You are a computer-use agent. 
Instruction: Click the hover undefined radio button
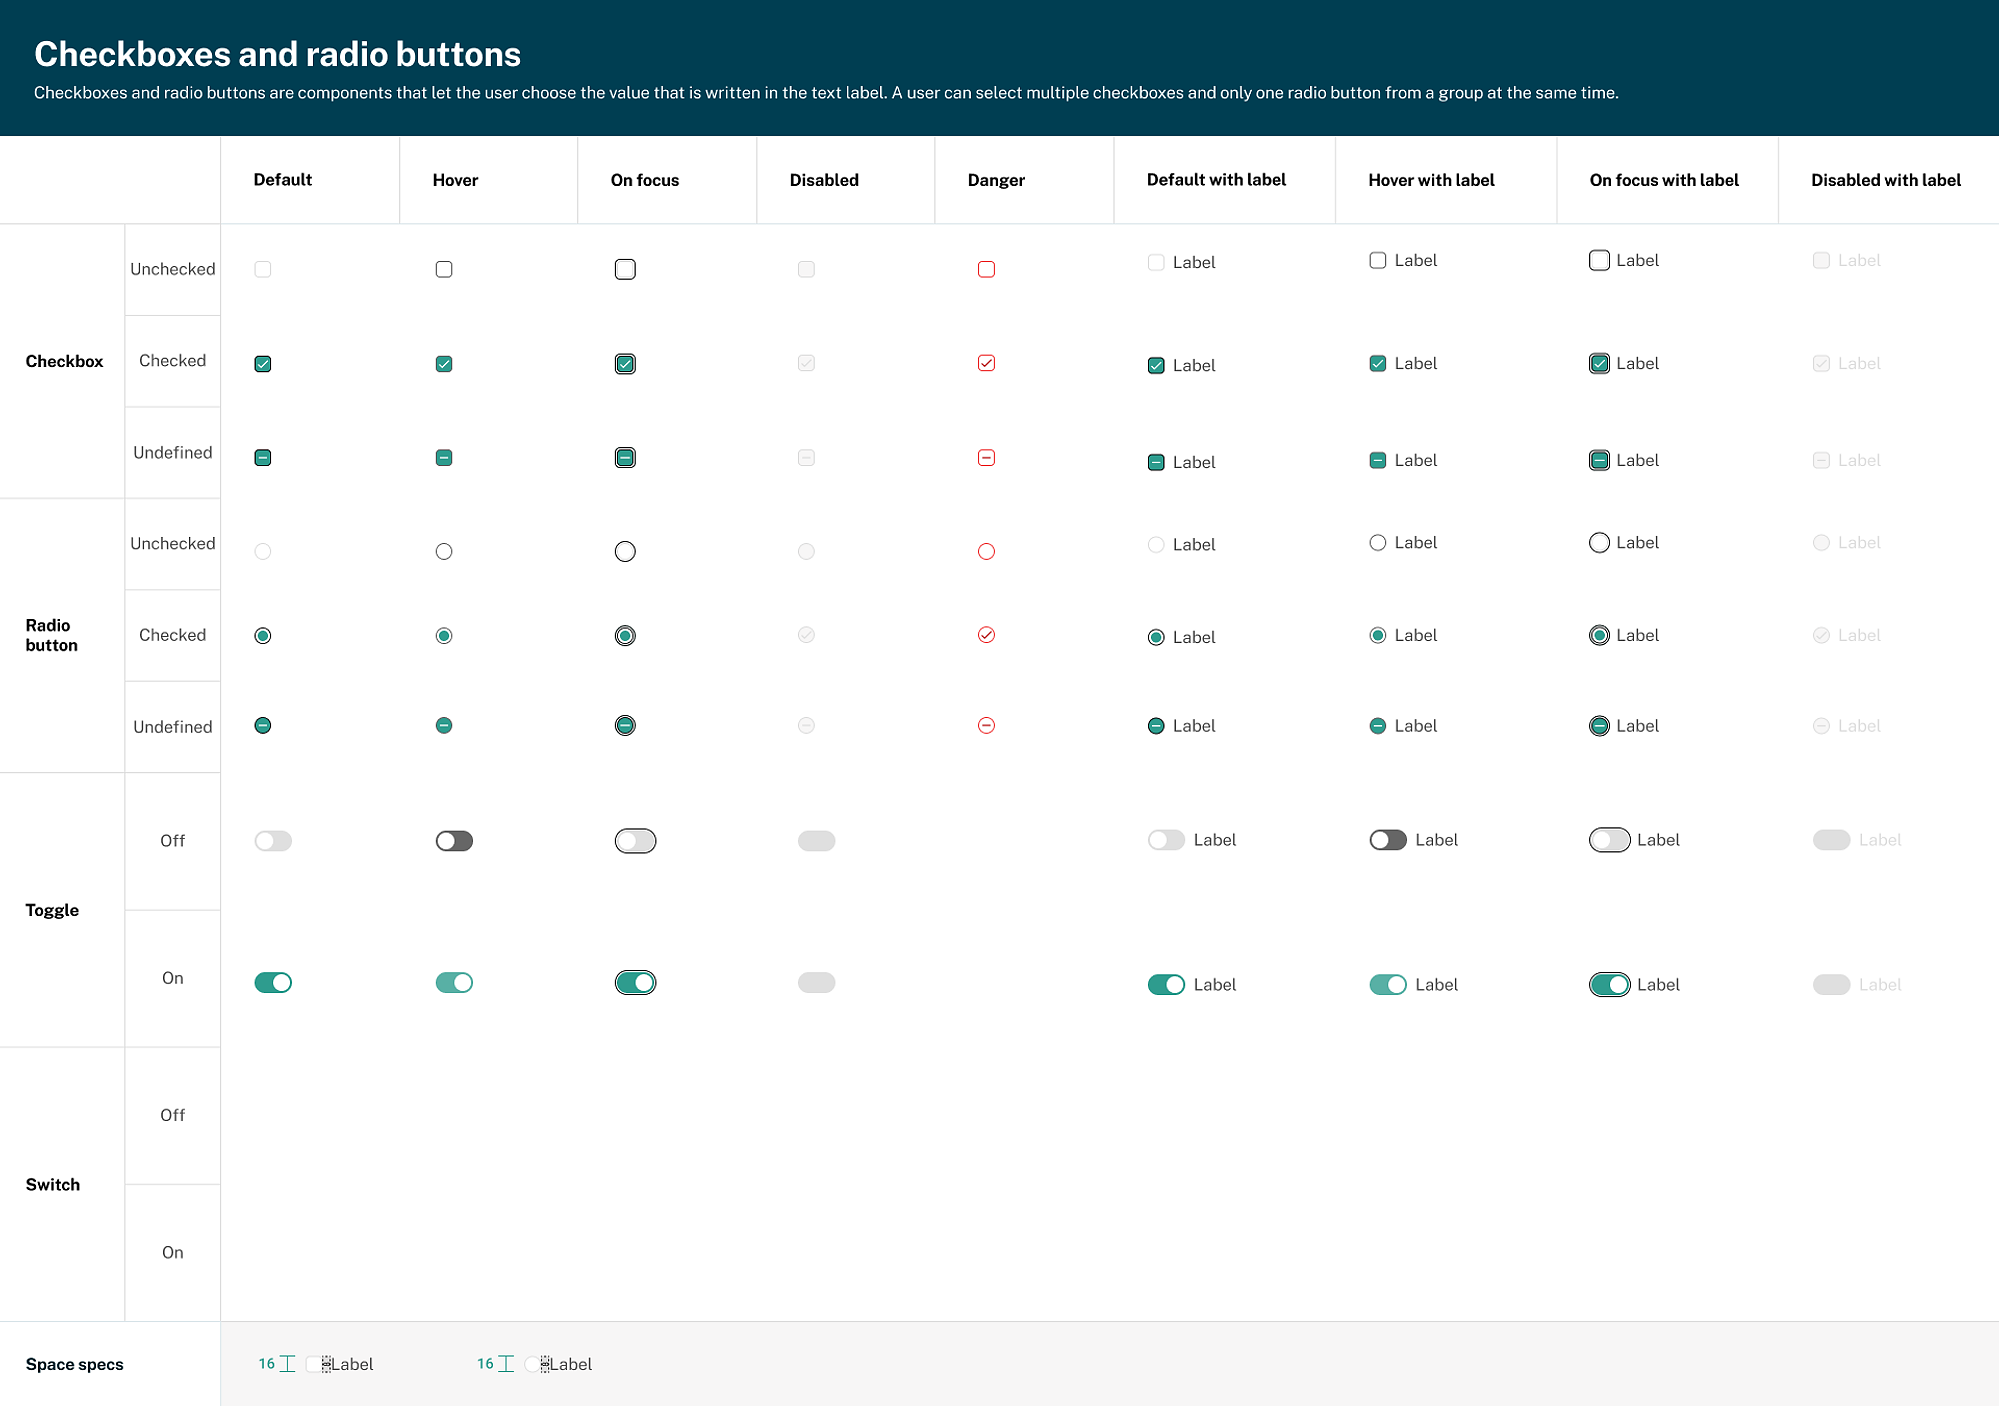click(x=444, y=725)
